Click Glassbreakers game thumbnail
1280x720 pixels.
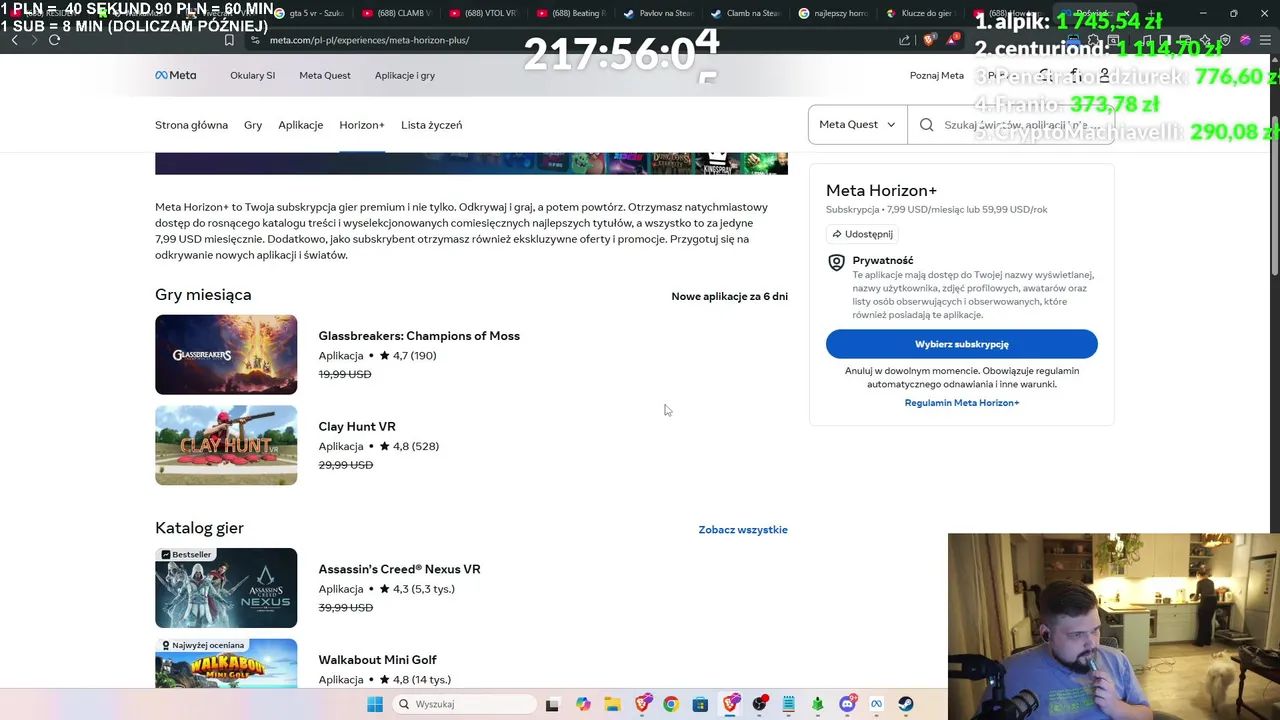226,355
